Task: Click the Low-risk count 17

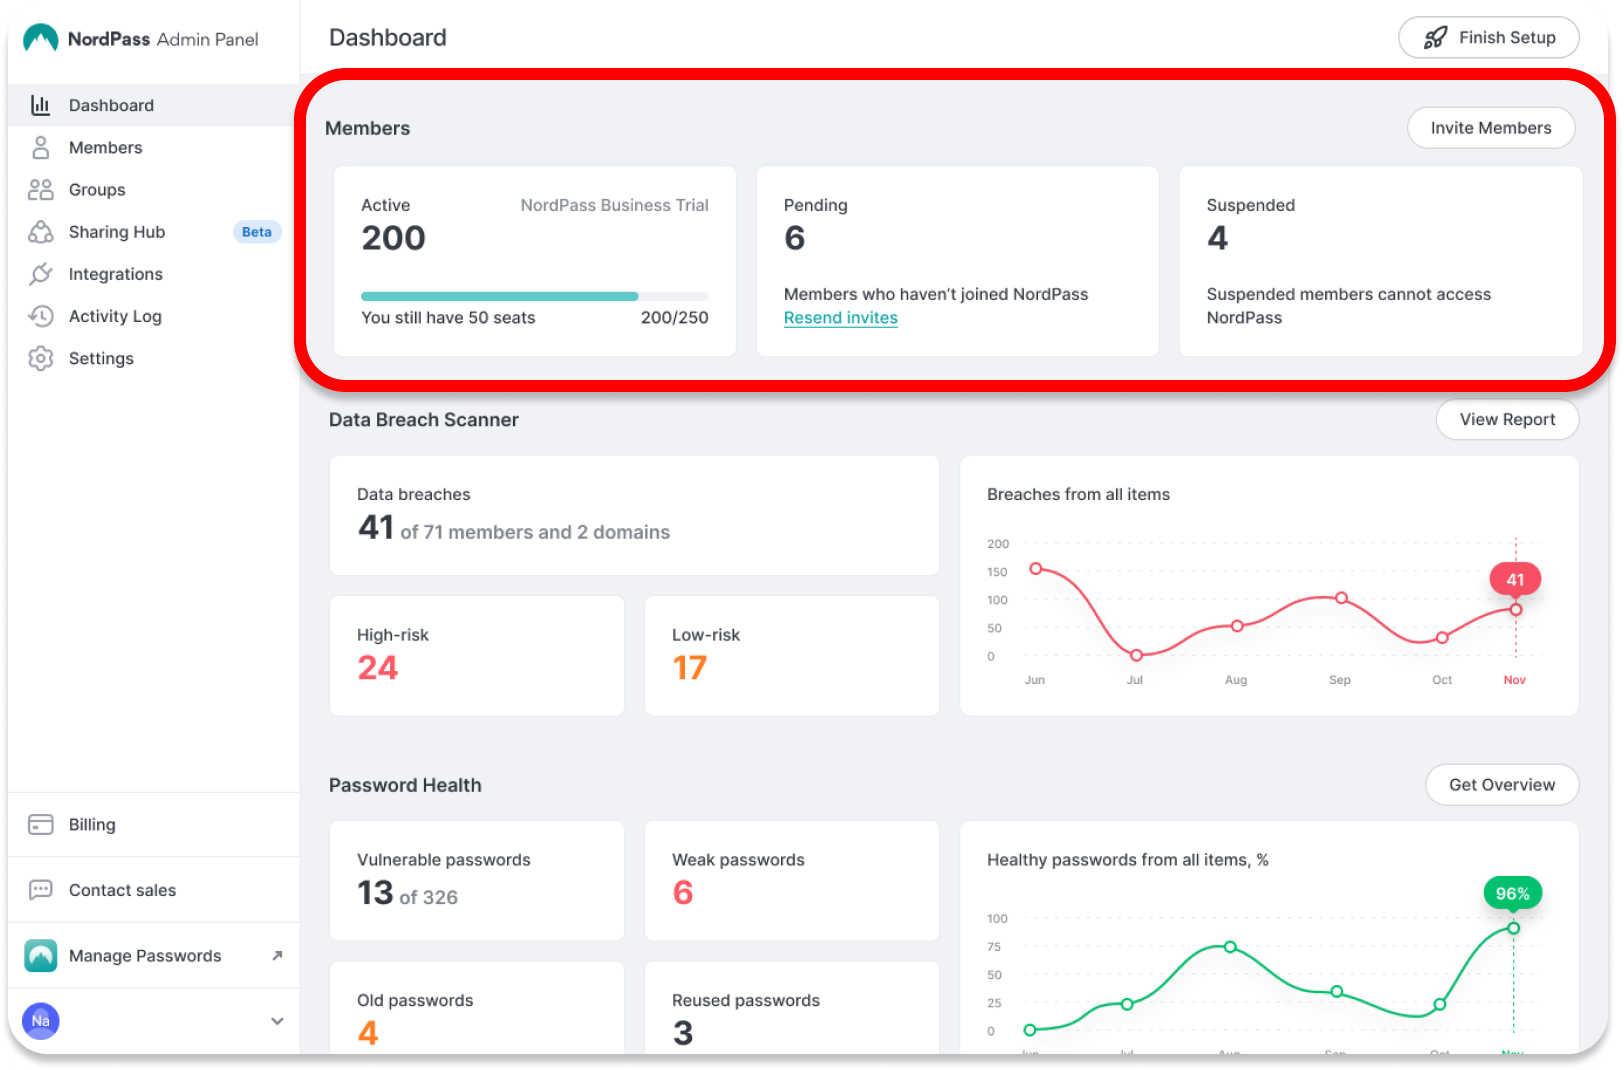Action: point(689,668)
